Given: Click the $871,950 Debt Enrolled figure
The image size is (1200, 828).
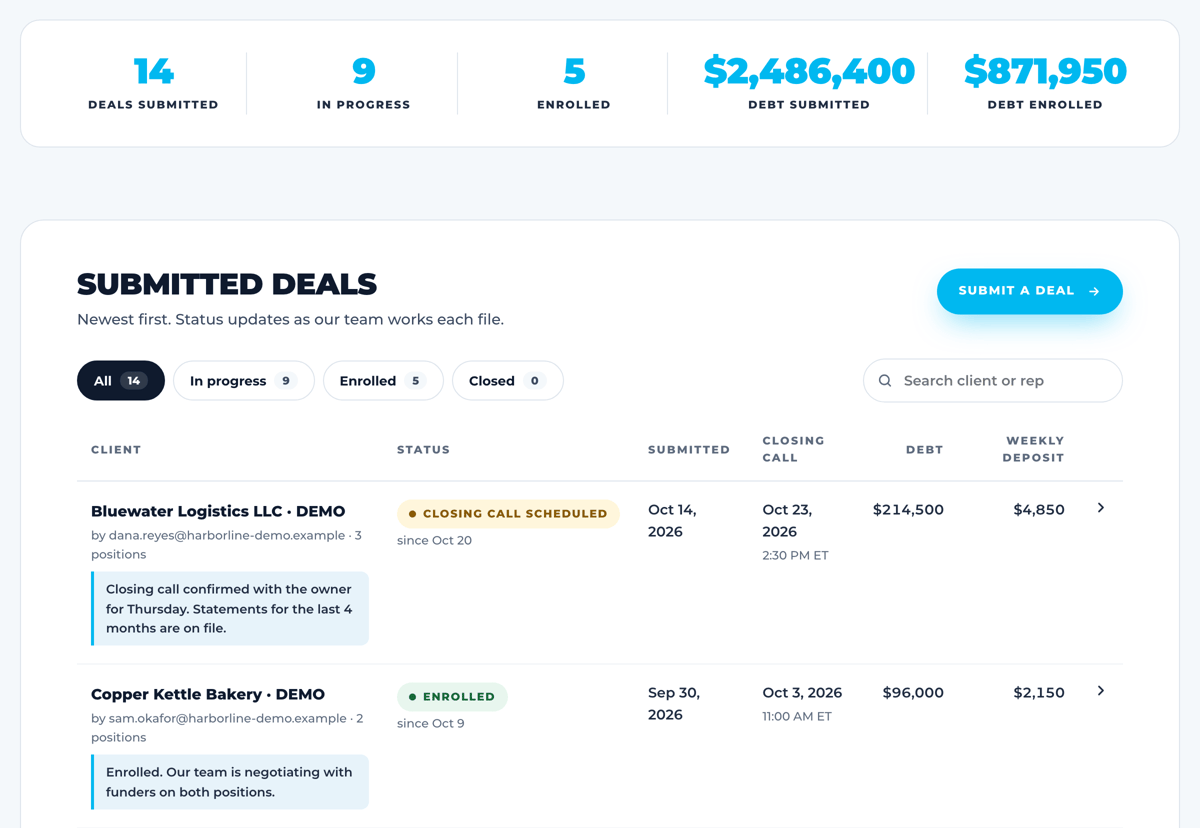Looking at the screenshot, I should pyautogui.click(x=1045, y=72).
